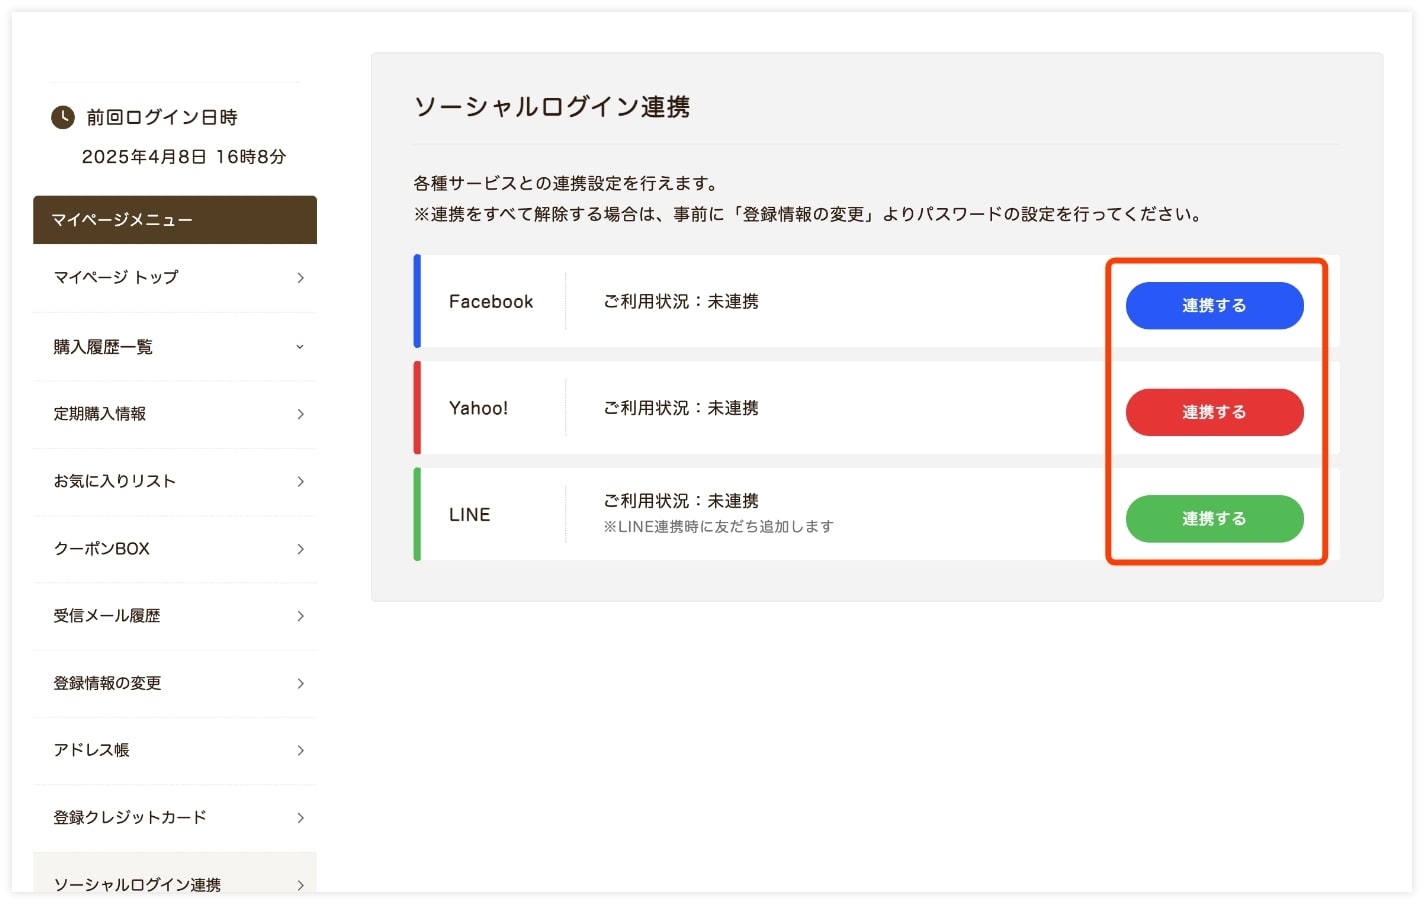This screenshot has width=1424, height=904.
Task: Click the clock icon beside 前回ログイン日時
Action: (x=63, y=117)
